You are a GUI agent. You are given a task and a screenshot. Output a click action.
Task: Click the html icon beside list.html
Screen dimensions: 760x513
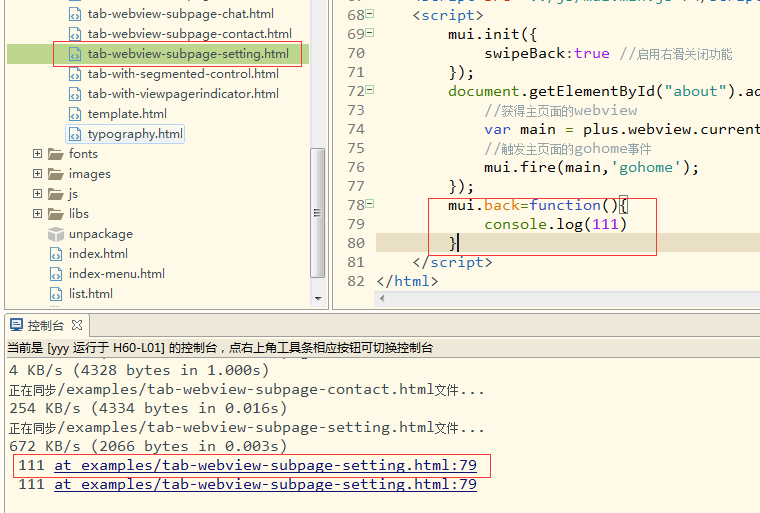[x=56, y=294]
